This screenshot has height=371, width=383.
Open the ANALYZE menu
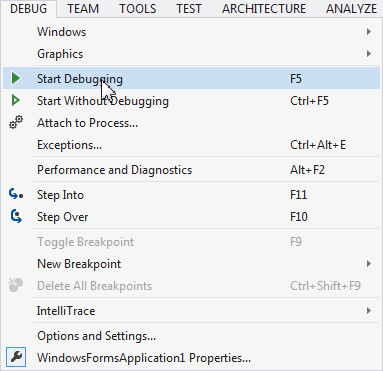click(x=351, y=9)
